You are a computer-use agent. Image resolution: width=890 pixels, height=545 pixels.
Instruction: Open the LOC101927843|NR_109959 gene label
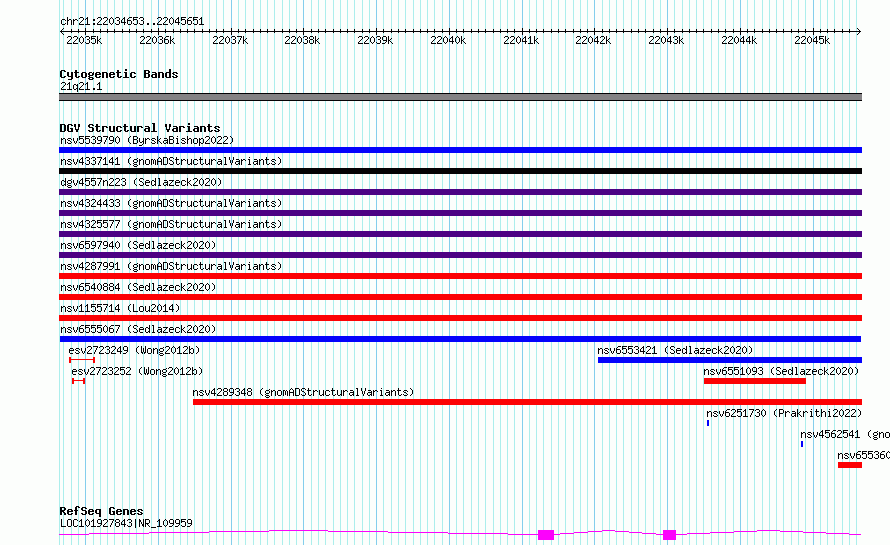(x=126, y=523)
